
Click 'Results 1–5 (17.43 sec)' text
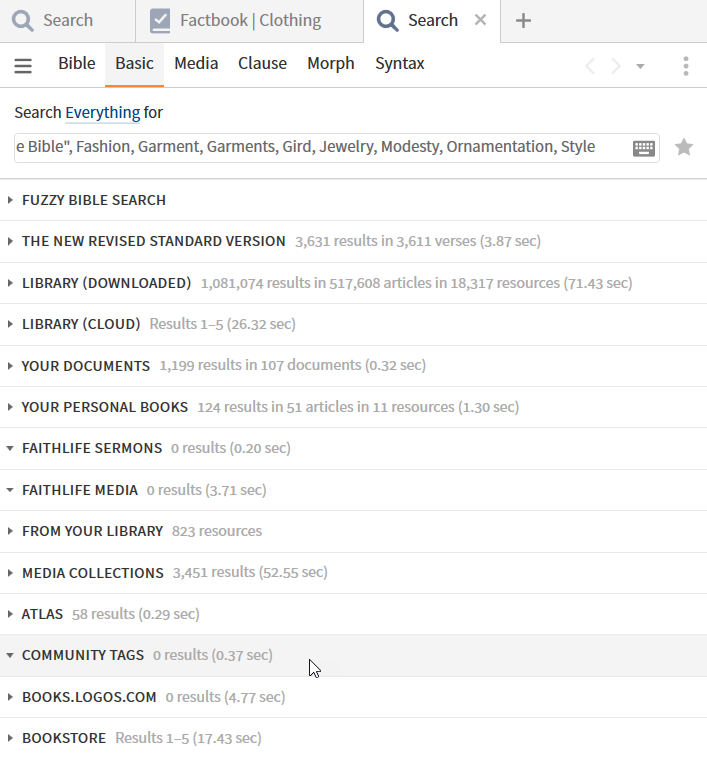pos(188,738)
